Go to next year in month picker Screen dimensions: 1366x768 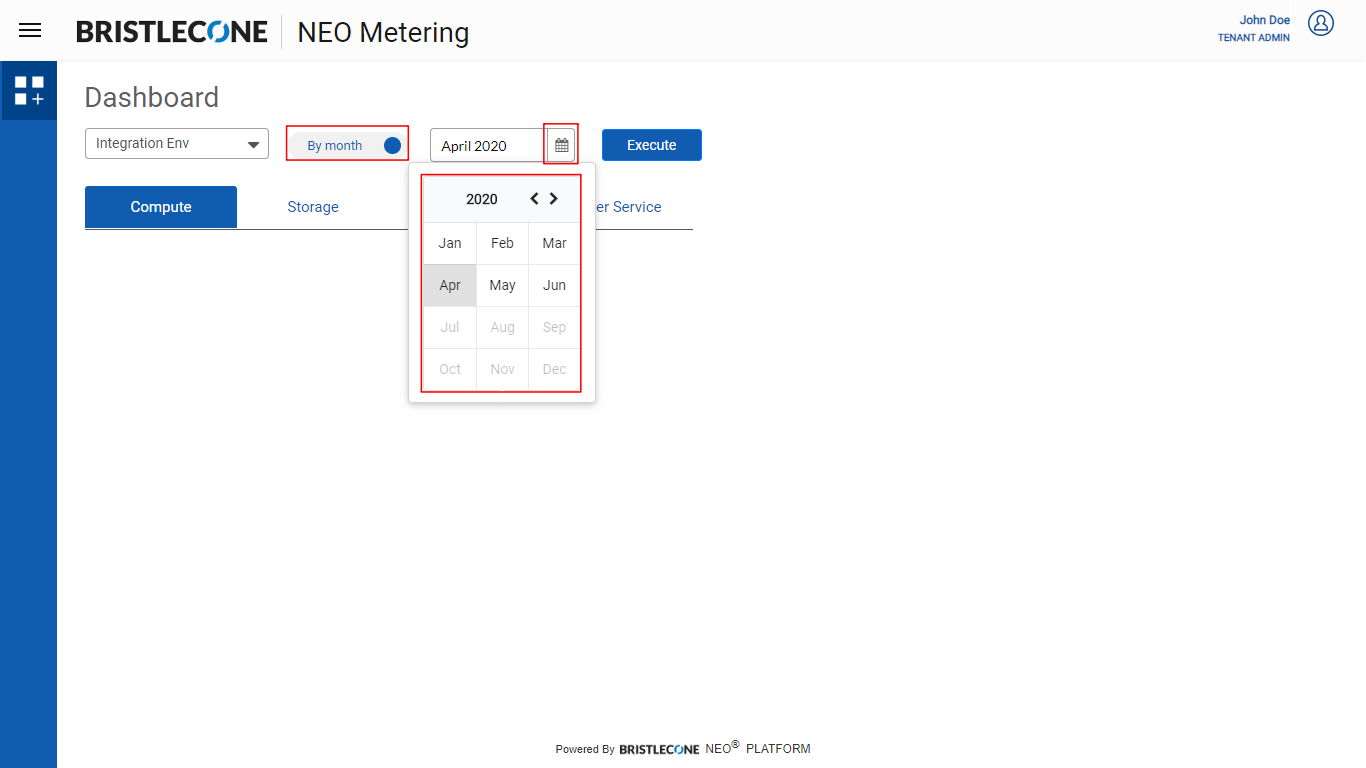click(x=554, y=198)
